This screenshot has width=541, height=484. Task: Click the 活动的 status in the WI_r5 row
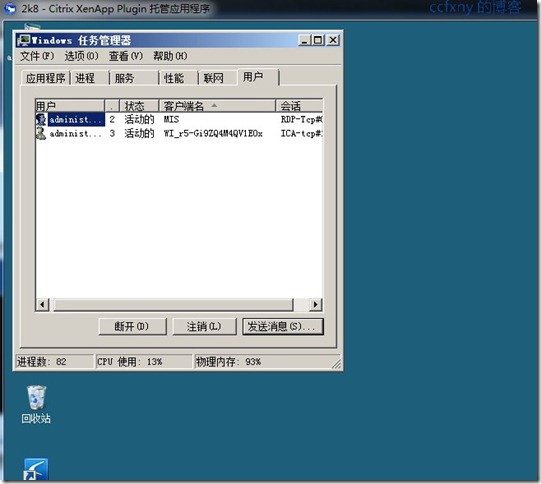[139, 133]
